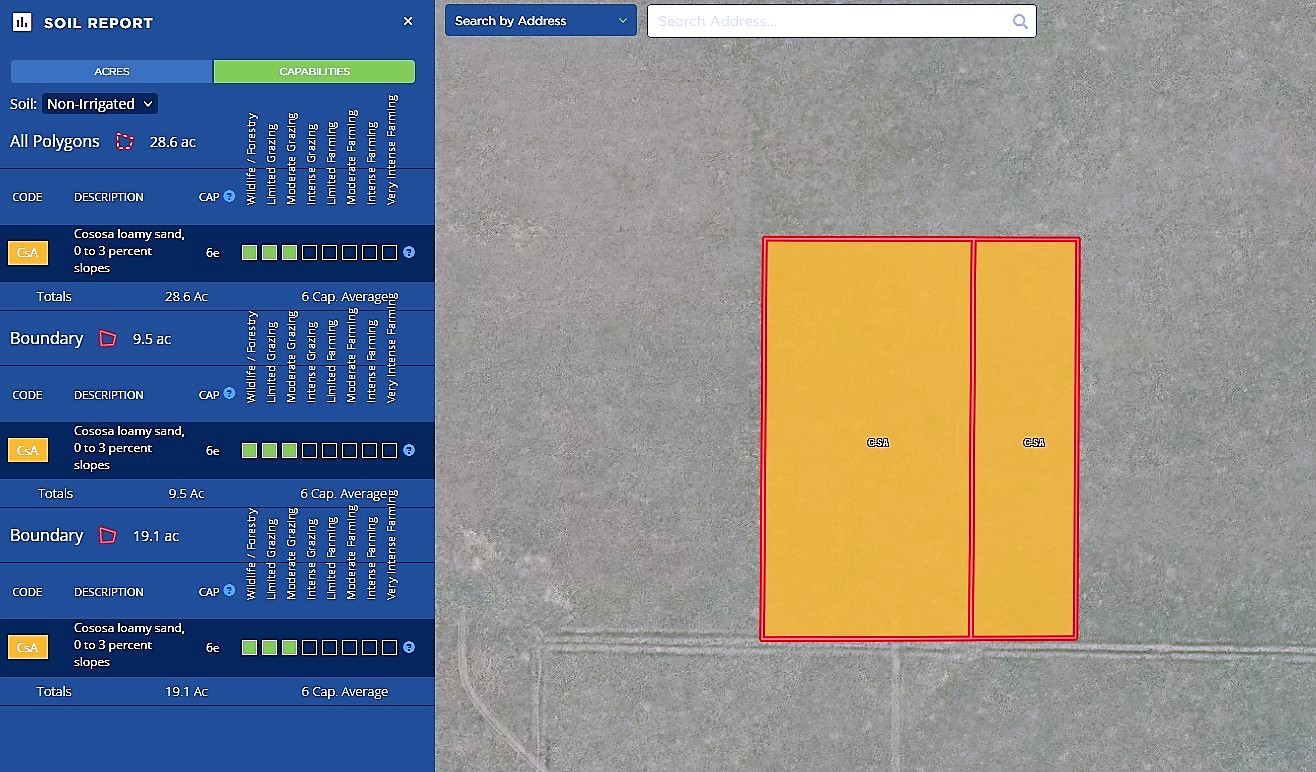Select the CAPABILITIES tab

[x=314, y=72]
